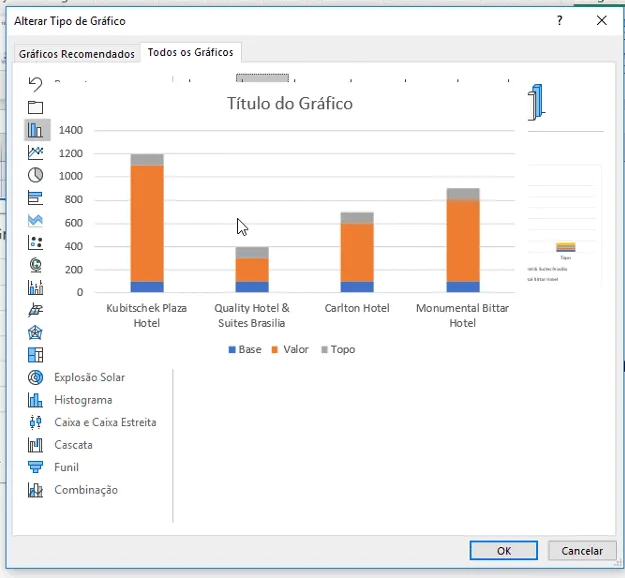Select the Funil funnel chart type

pos(53,467)
